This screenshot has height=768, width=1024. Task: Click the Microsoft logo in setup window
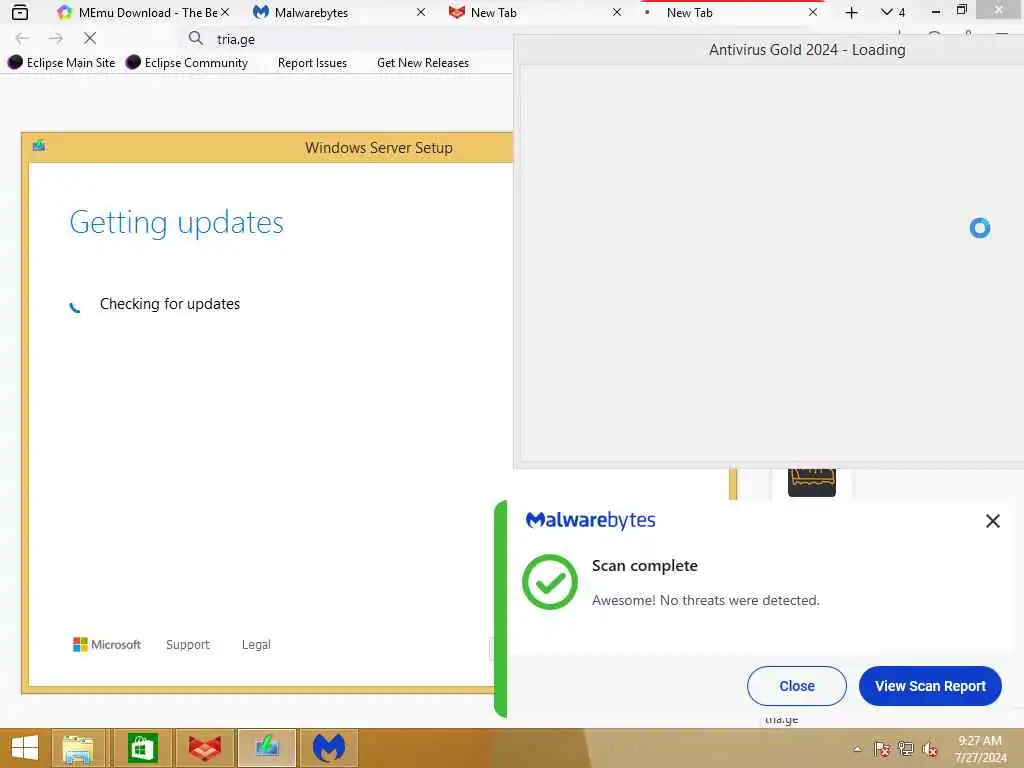coord(106,645)
